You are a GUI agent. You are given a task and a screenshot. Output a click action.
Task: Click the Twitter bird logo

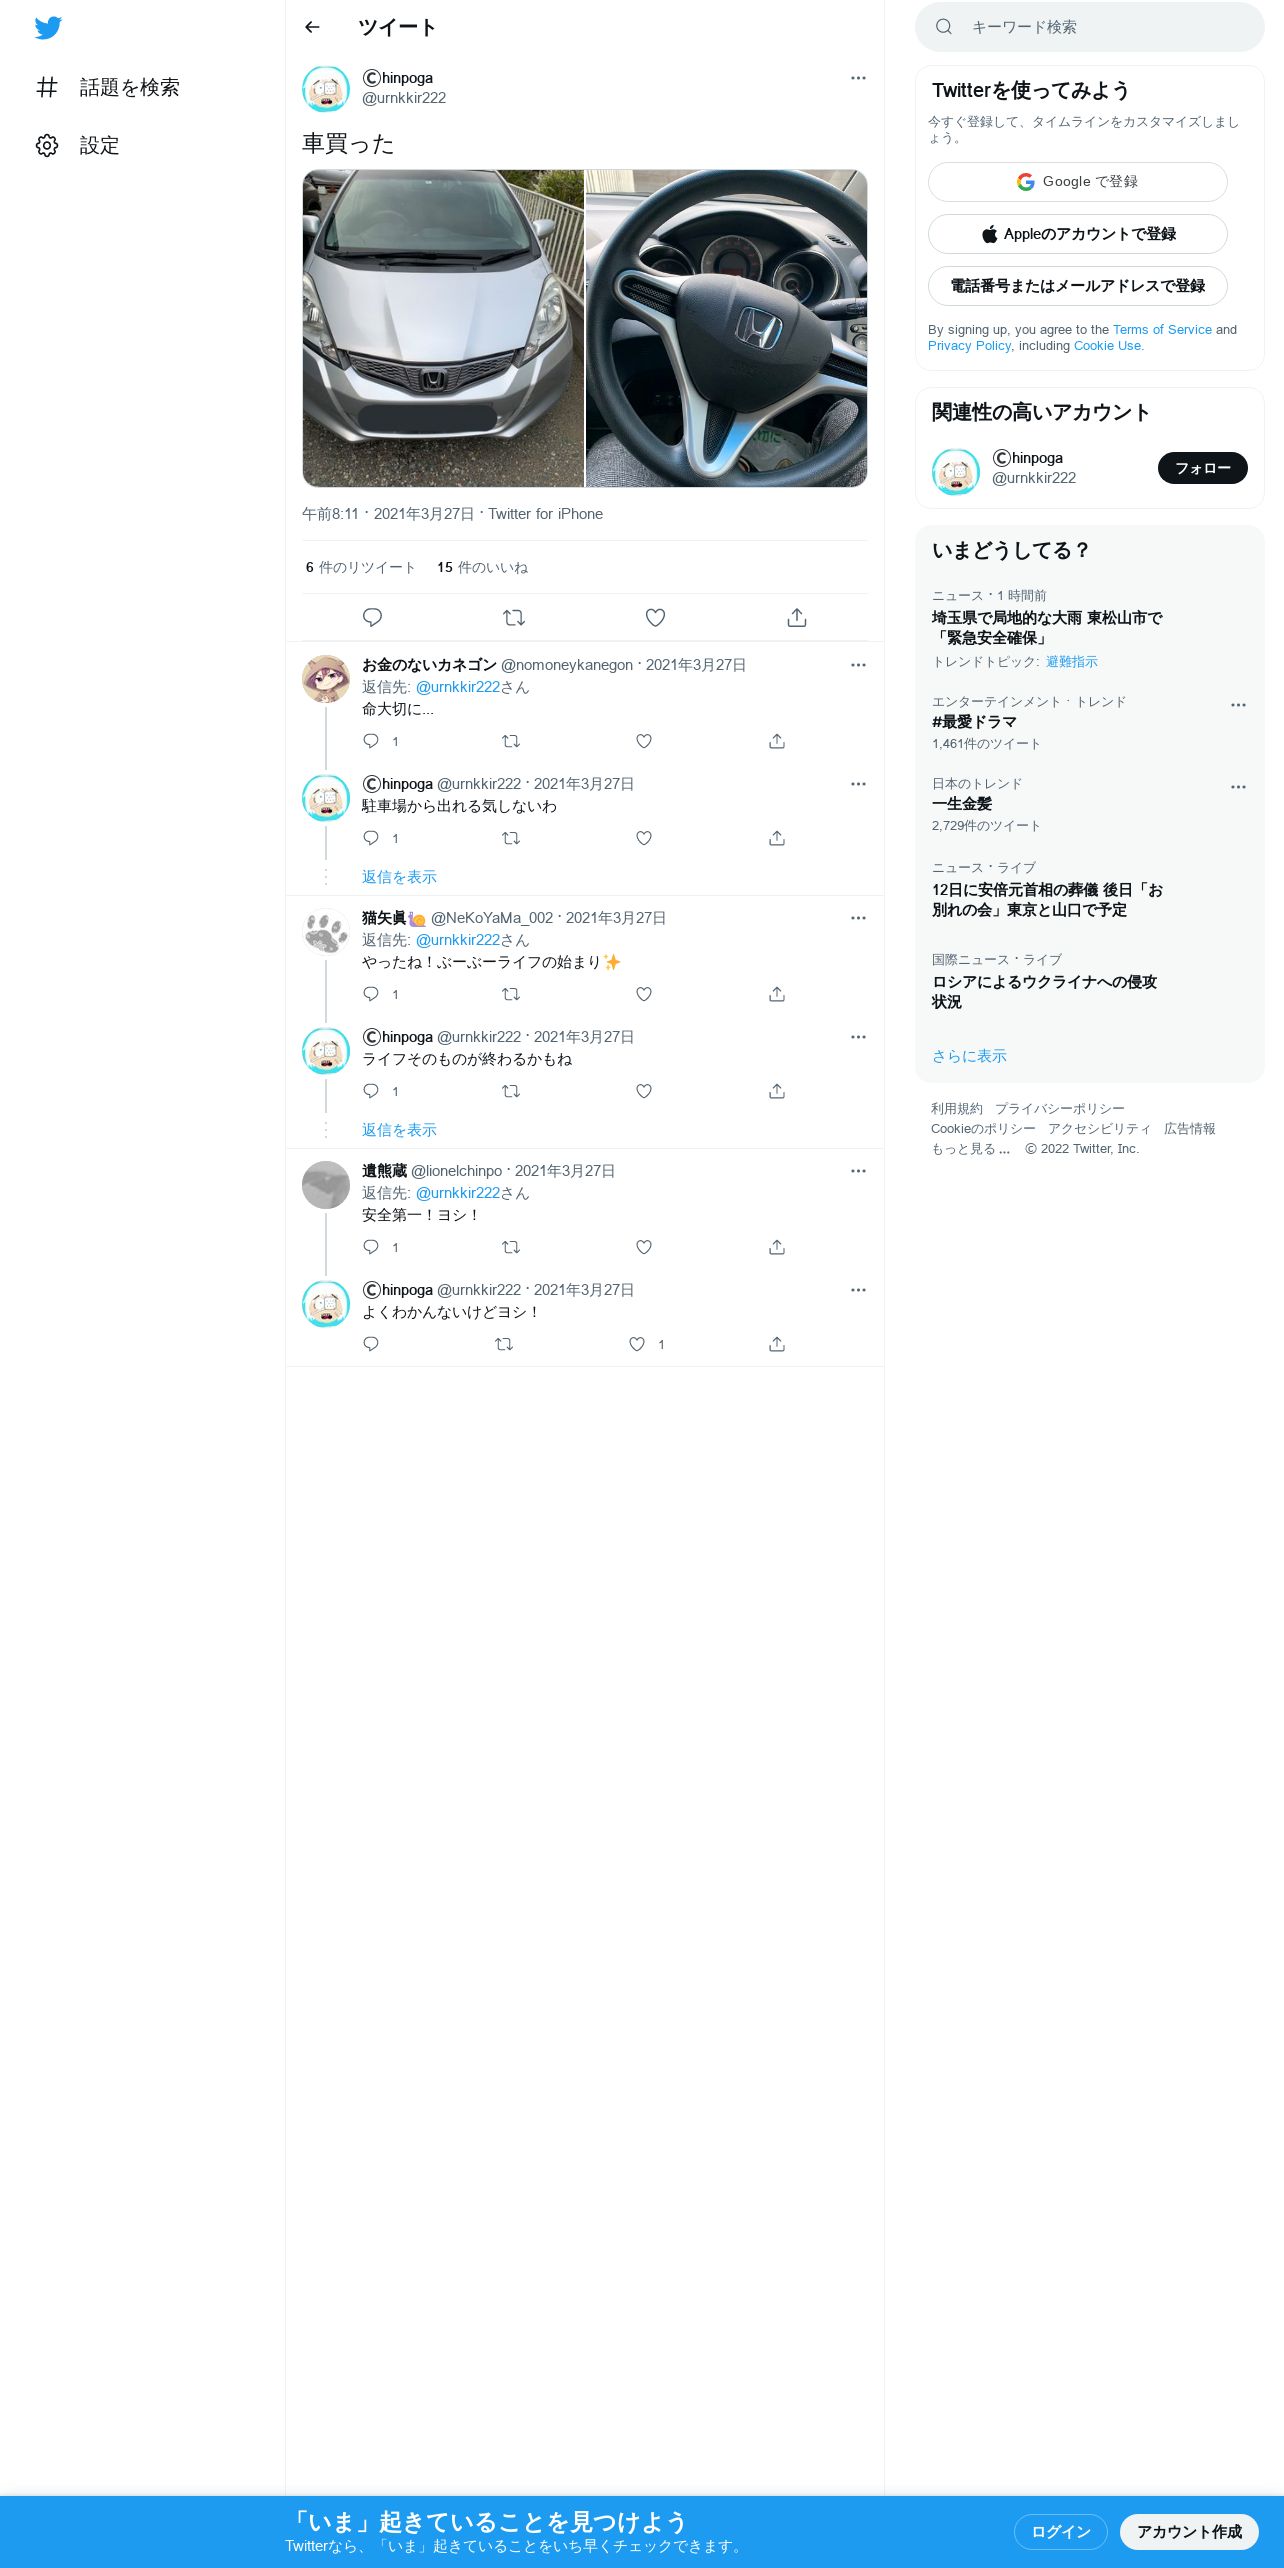(x=48, y=28)
